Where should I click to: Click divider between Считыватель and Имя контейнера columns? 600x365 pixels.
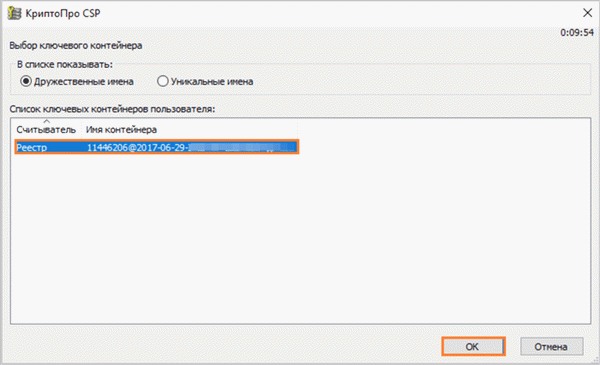pyautogui.click(x=82, y=130)
